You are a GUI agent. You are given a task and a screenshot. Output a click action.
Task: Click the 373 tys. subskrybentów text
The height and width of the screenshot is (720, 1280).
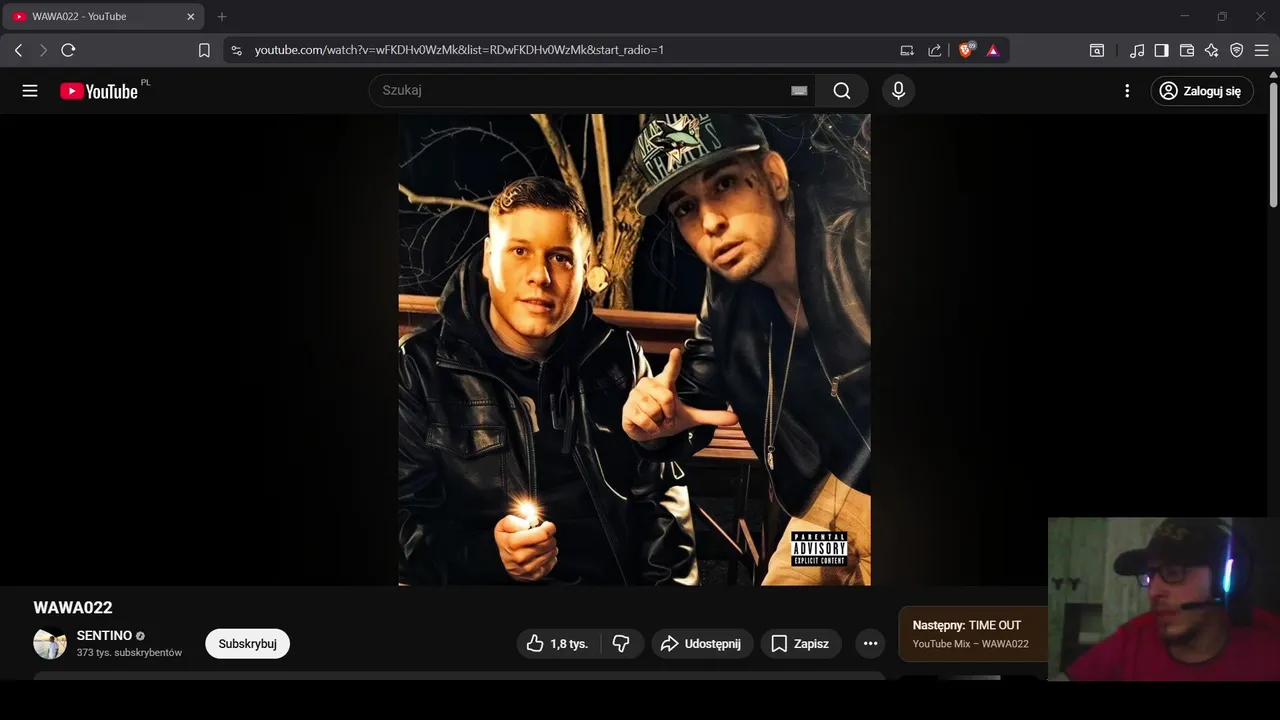pyautogui.click(x=129, y=653)
